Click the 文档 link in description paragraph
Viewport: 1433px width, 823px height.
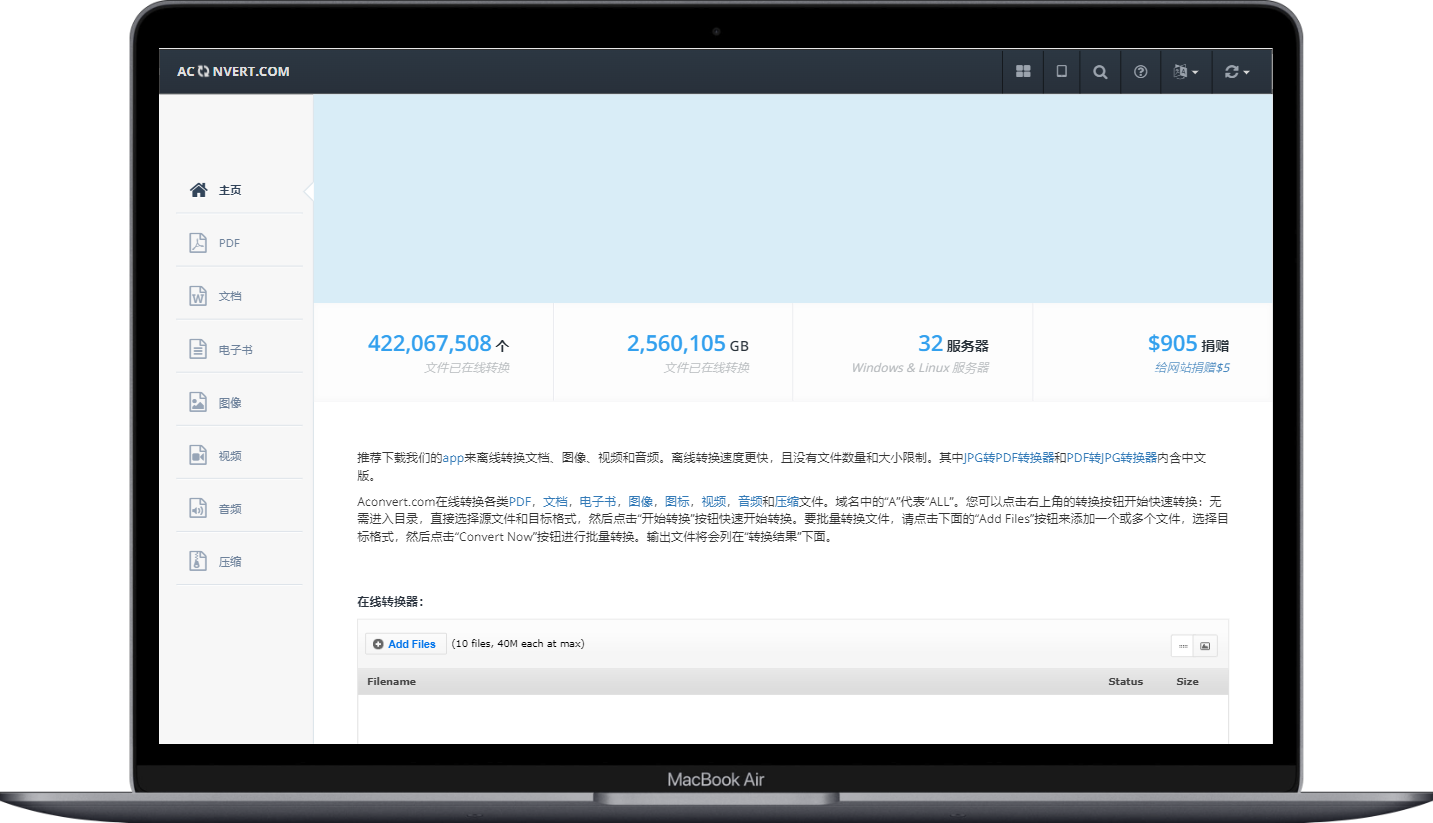pyautogui.click(x=555, y=501)
